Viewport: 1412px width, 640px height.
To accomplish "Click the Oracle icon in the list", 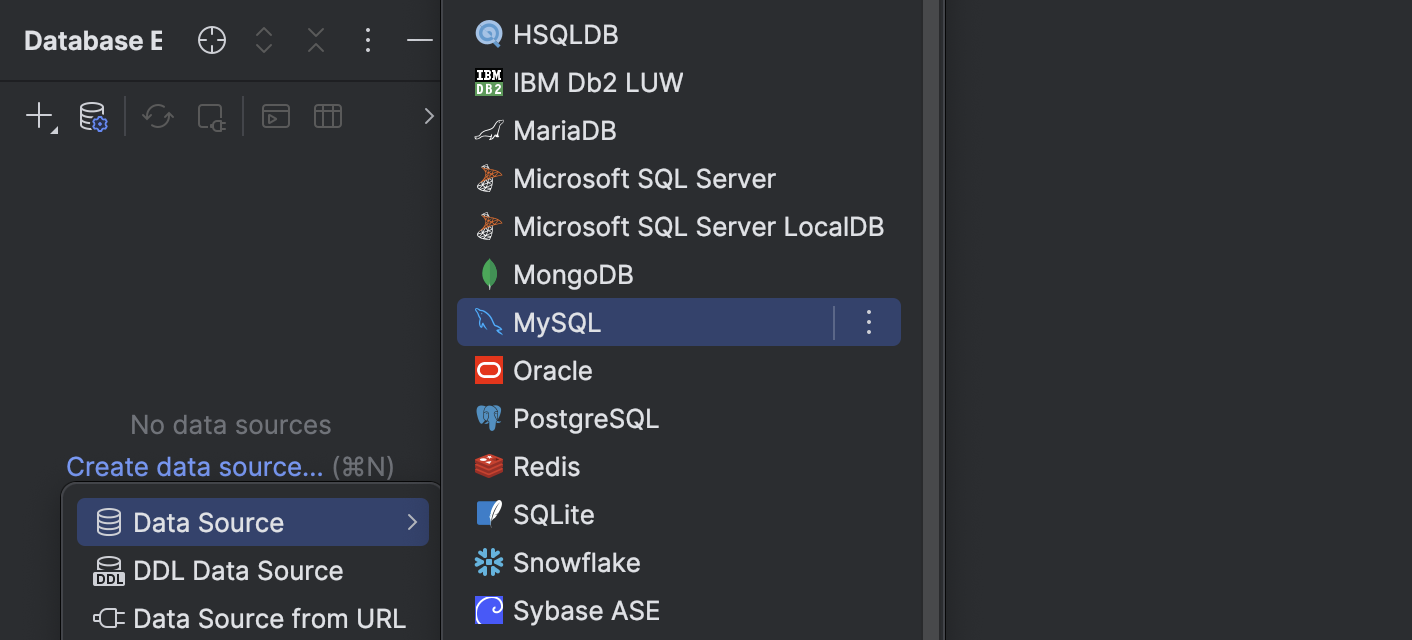I will click(553, 370).
